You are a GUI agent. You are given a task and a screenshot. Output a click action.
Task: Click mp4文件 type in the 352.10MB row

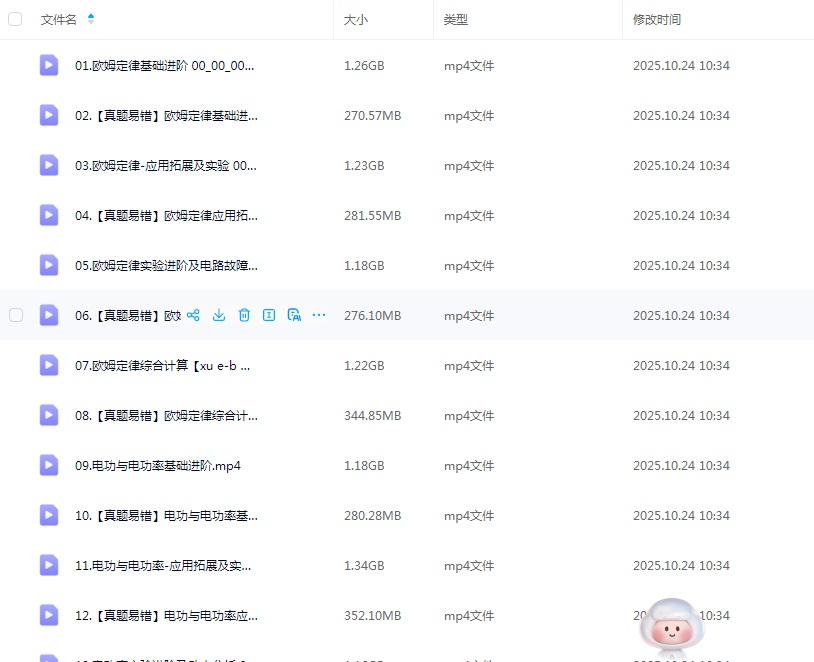(469, 616)
